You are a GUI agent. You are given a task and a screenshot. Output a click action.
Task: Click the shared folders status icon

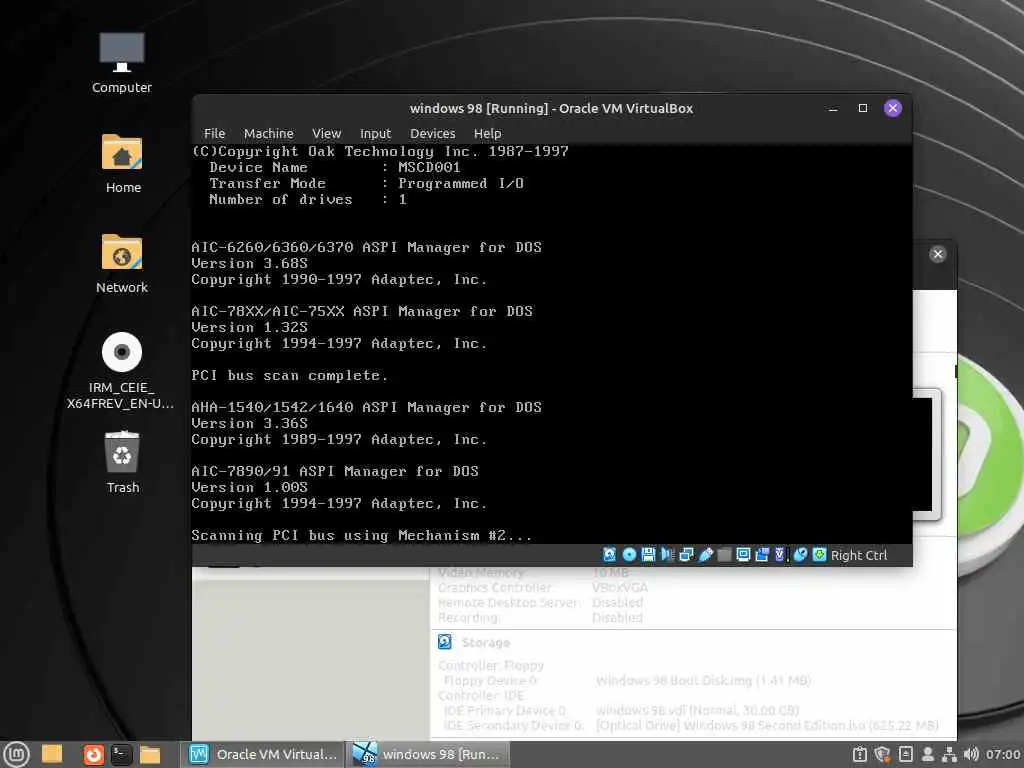724,554
